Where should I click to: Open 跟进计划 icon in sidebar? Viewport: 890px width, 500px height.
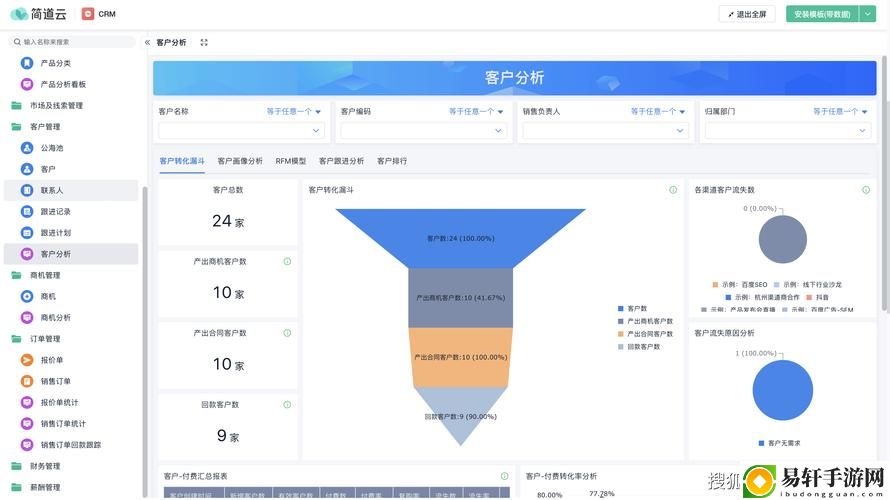[x=27, y=233]
